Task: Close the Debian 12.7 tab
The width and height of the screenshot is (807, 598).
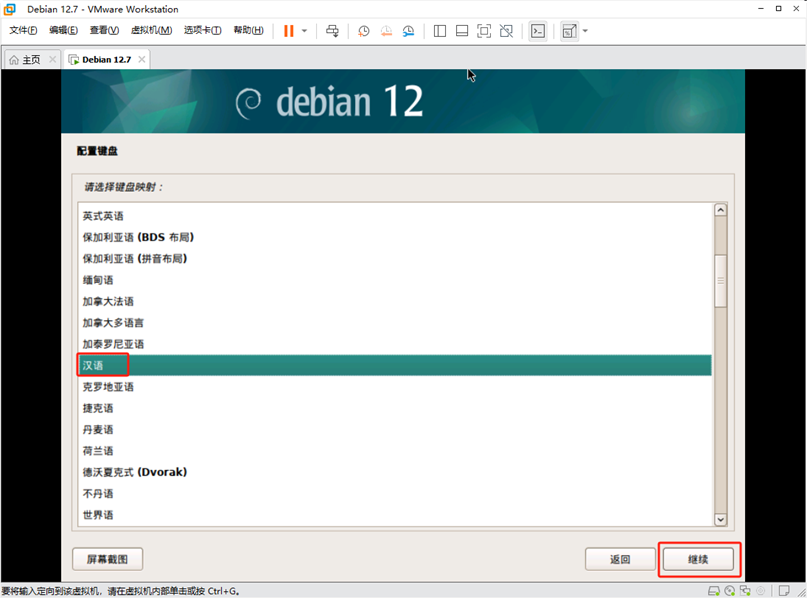Action: [142, 59]
